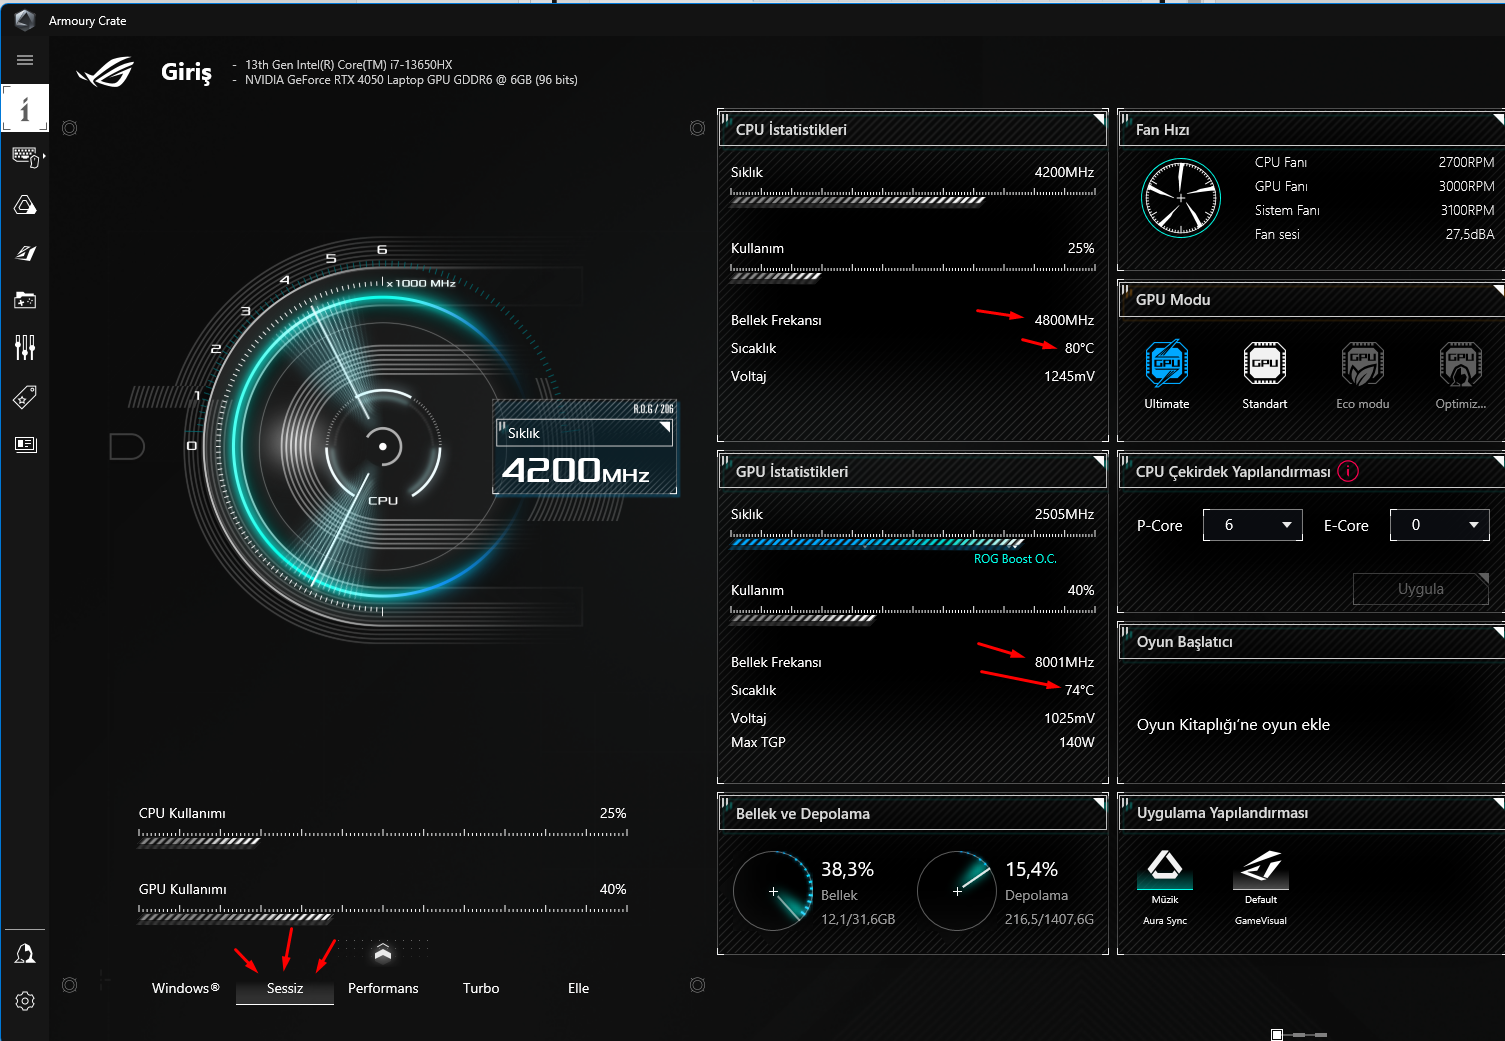
Task: Select the Ultimate GPU mode icon
Action: click(x=1166, y=363)
